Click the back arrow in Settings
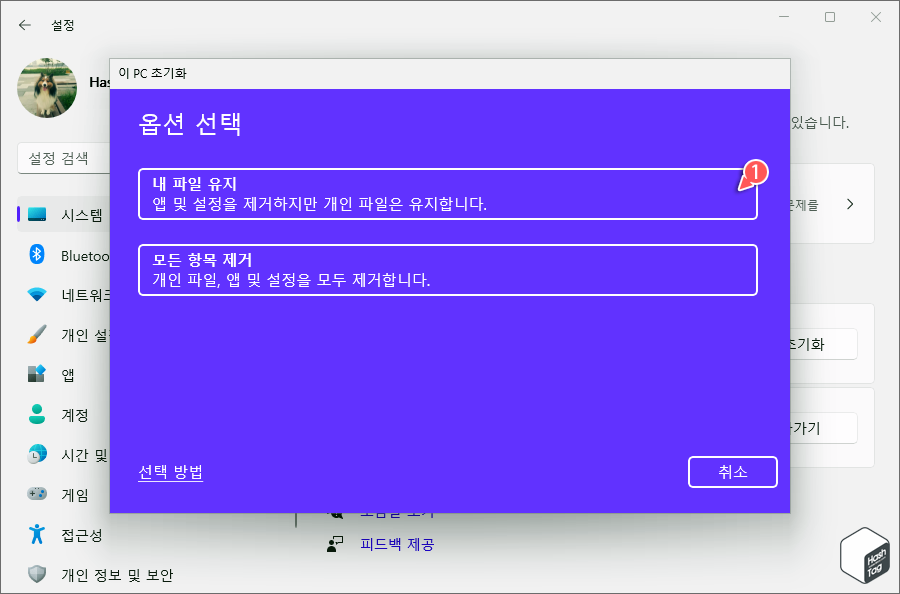 click(x=24, y=24)
